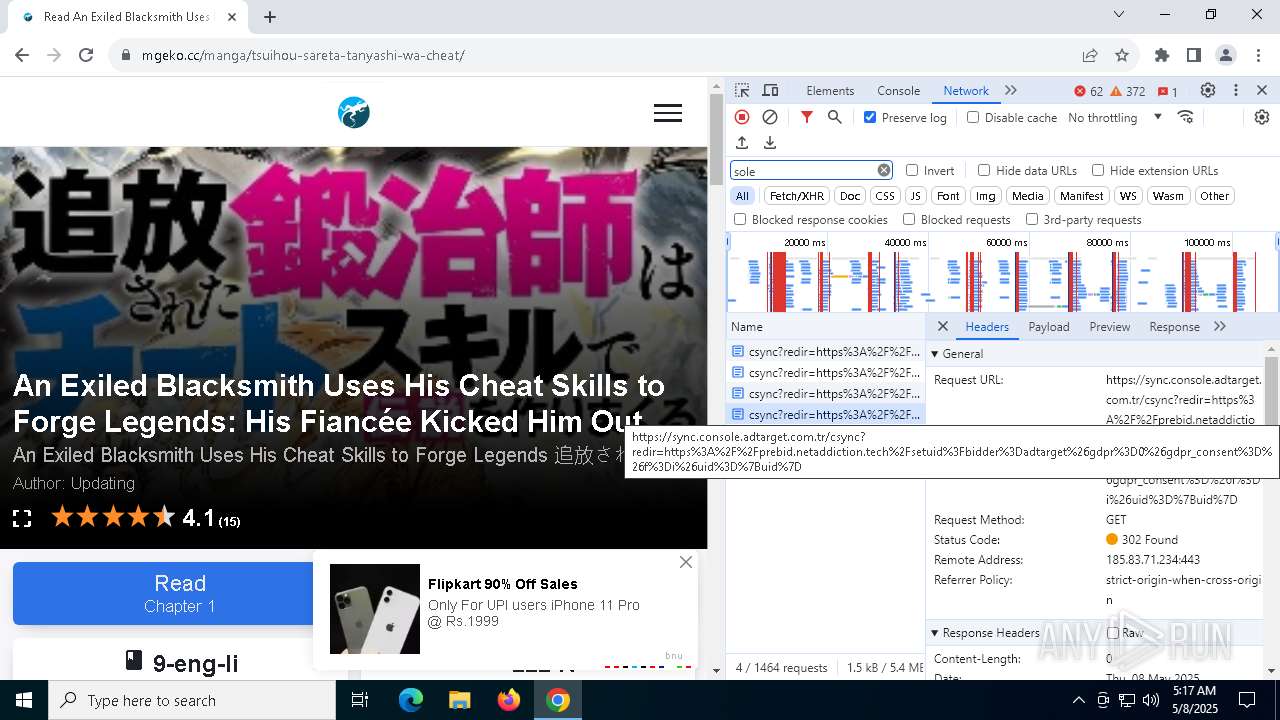Viewport: 1280px width, 720px height.
Task: Open the Payload tab
Action: coord(1049,326)
